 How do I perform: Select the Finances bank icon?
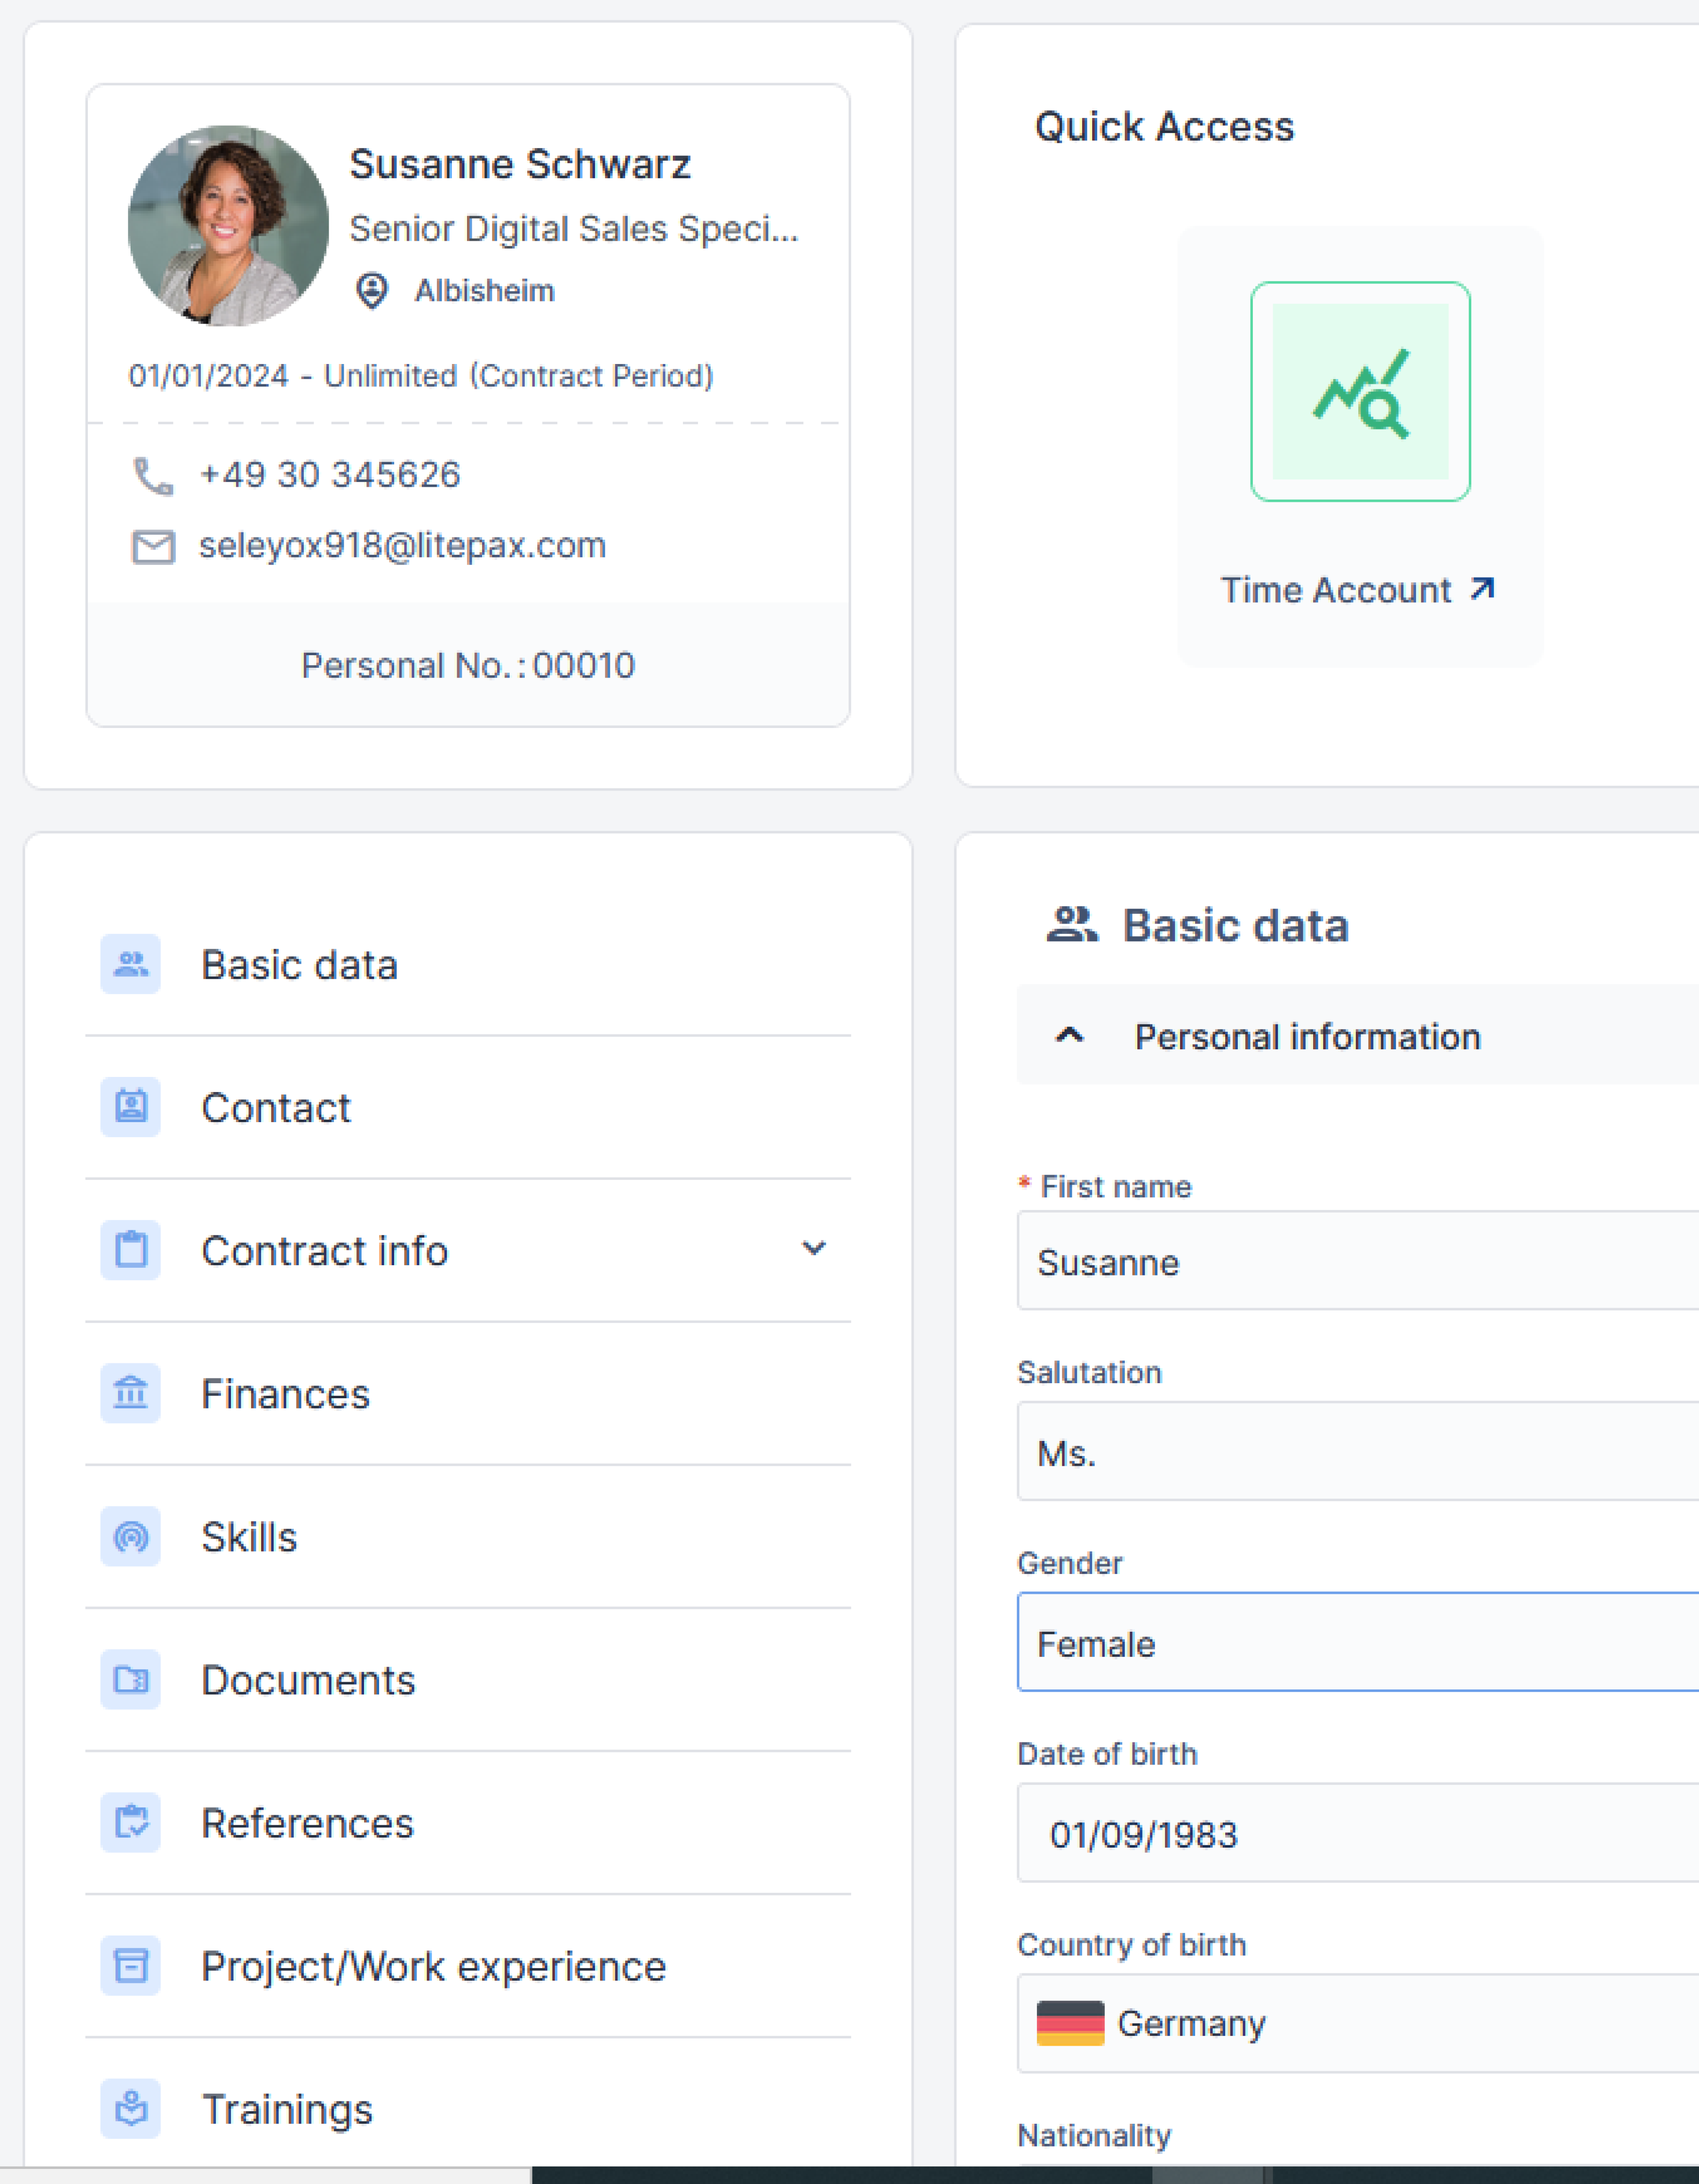[129, 1393]
